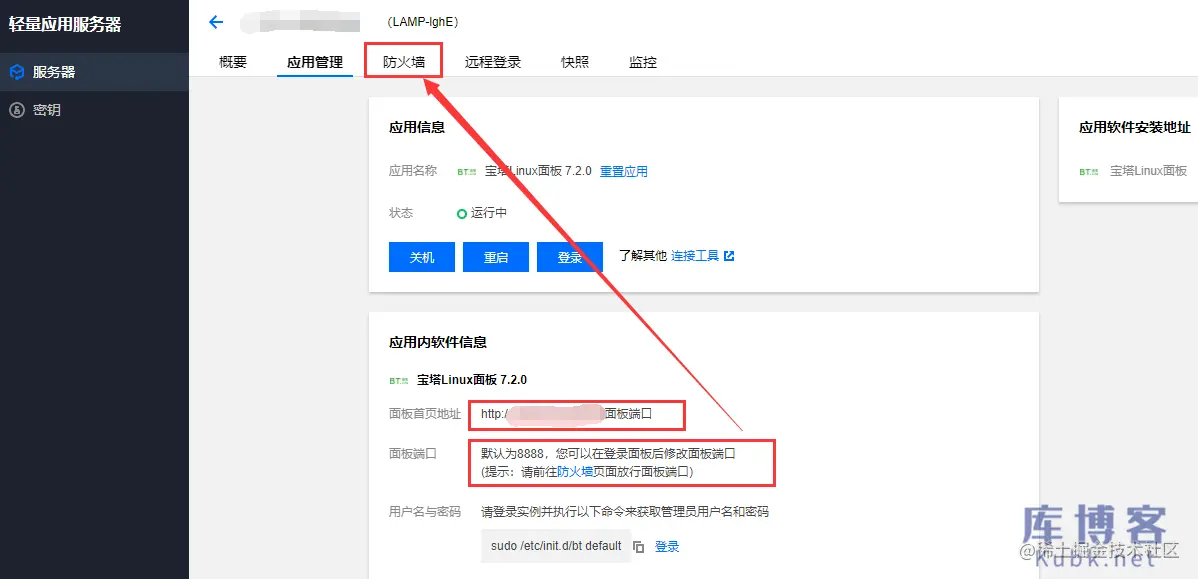Click the bold 宝塔Linux面板 7.2.0 software title
This screenshot has height=579, width=1198.
(472, 380)
